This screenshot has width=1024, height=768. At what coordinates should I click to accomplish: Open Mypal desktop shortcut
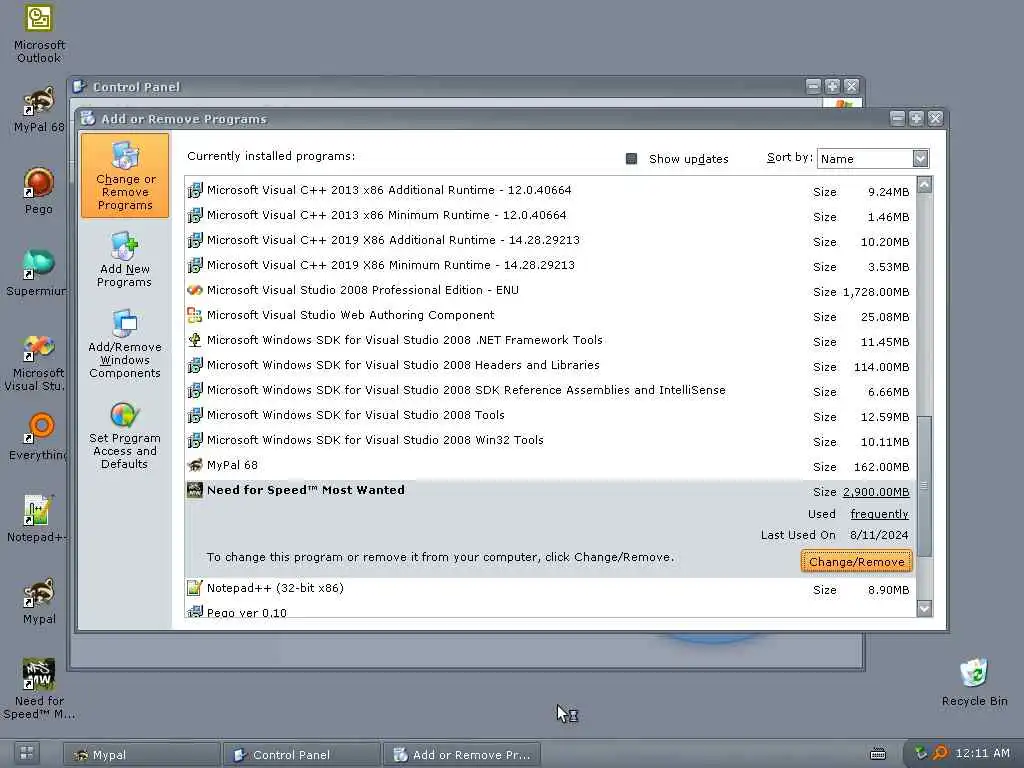[39, 601]
